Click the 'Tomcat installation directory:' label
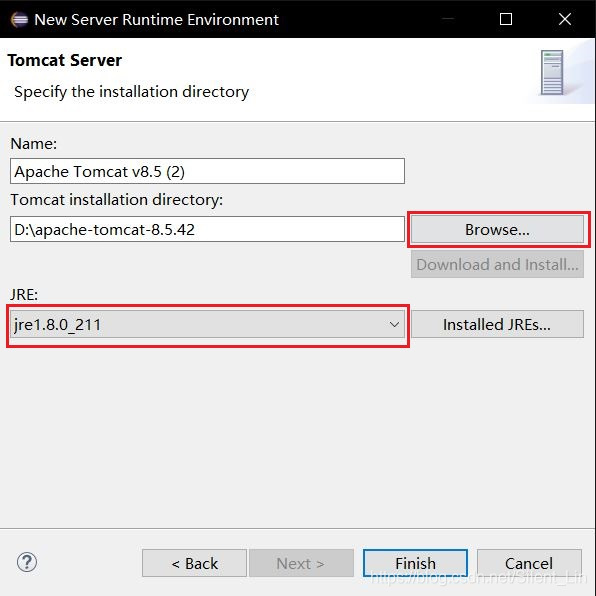 click(117, 200)
